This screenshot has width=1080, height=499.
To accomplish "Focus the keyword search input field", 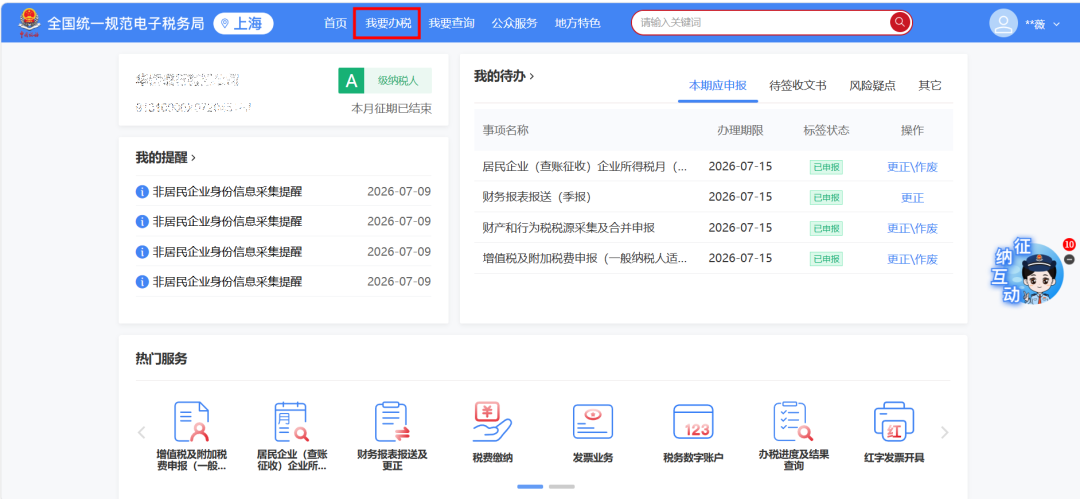I will [x=761, y=23].
